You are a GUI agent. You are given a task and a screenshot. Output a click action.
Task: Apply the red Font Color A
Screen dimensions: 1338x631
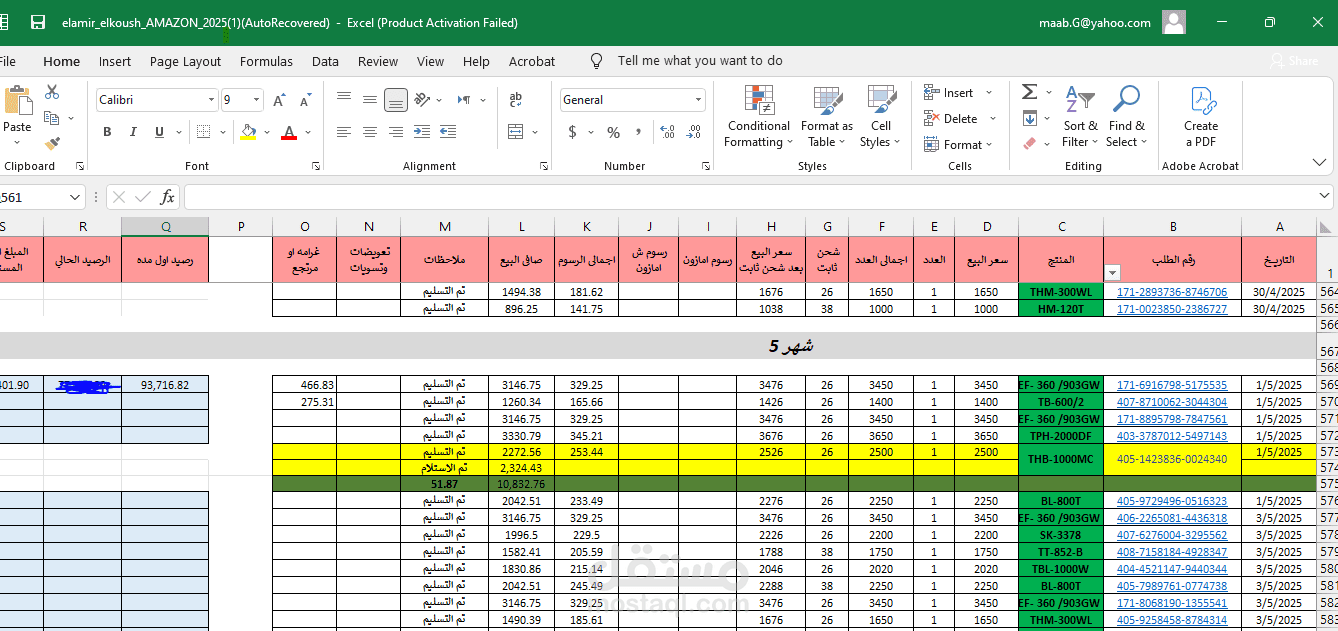pyautogui.click(x=289, y=132)
